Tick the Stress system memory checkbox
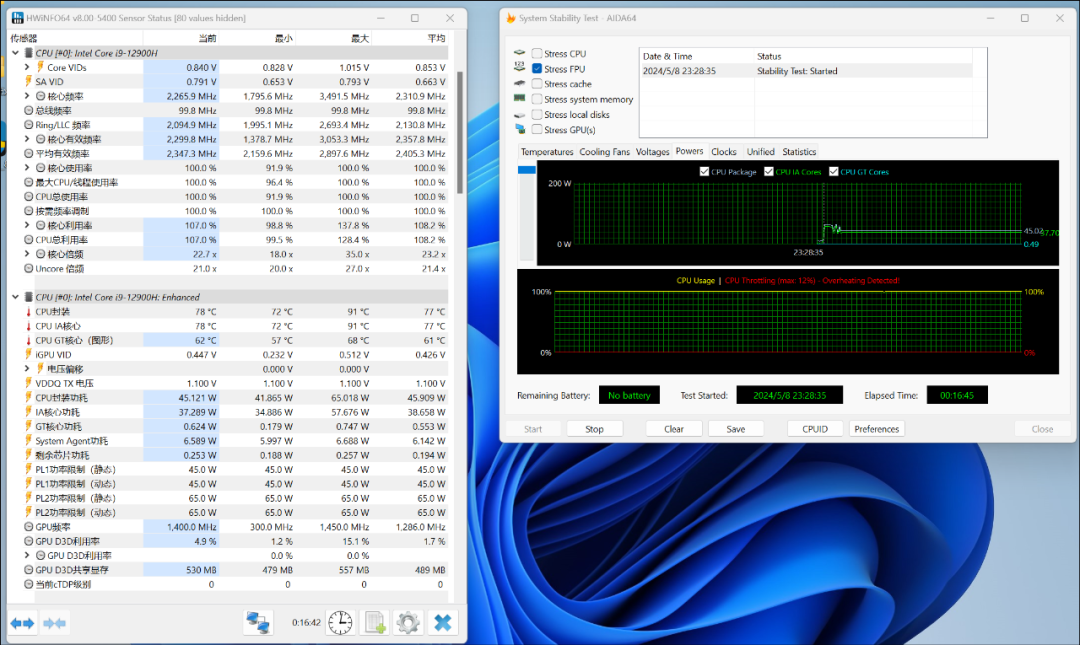 coord(537,99)
